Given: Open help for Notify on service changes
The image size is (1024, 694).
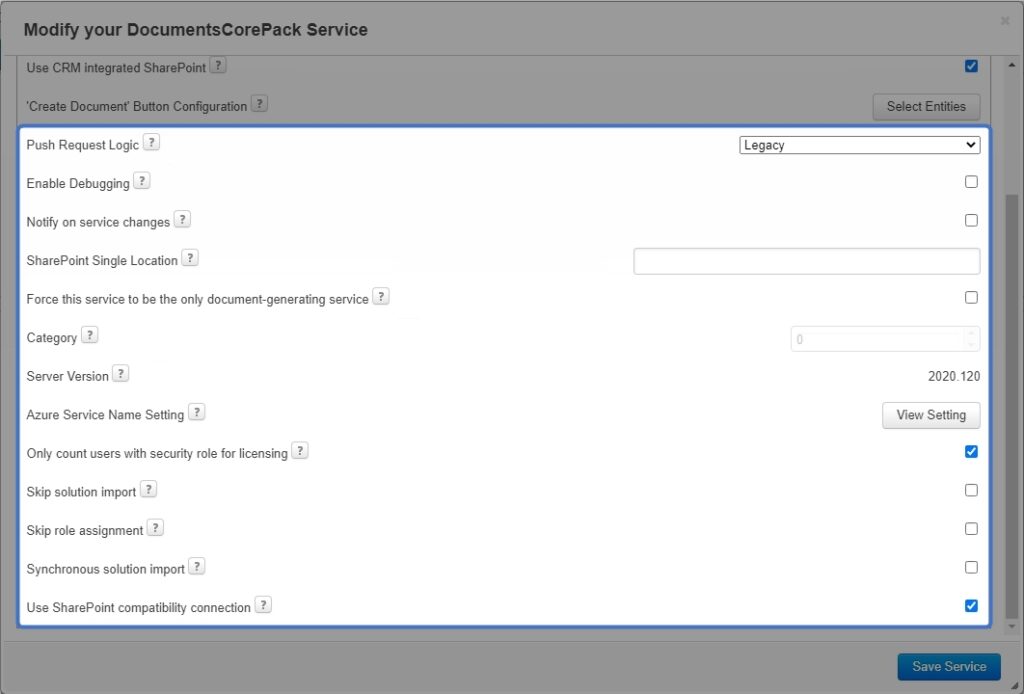Looking at the screenshot, I should [x=182, y=218].
